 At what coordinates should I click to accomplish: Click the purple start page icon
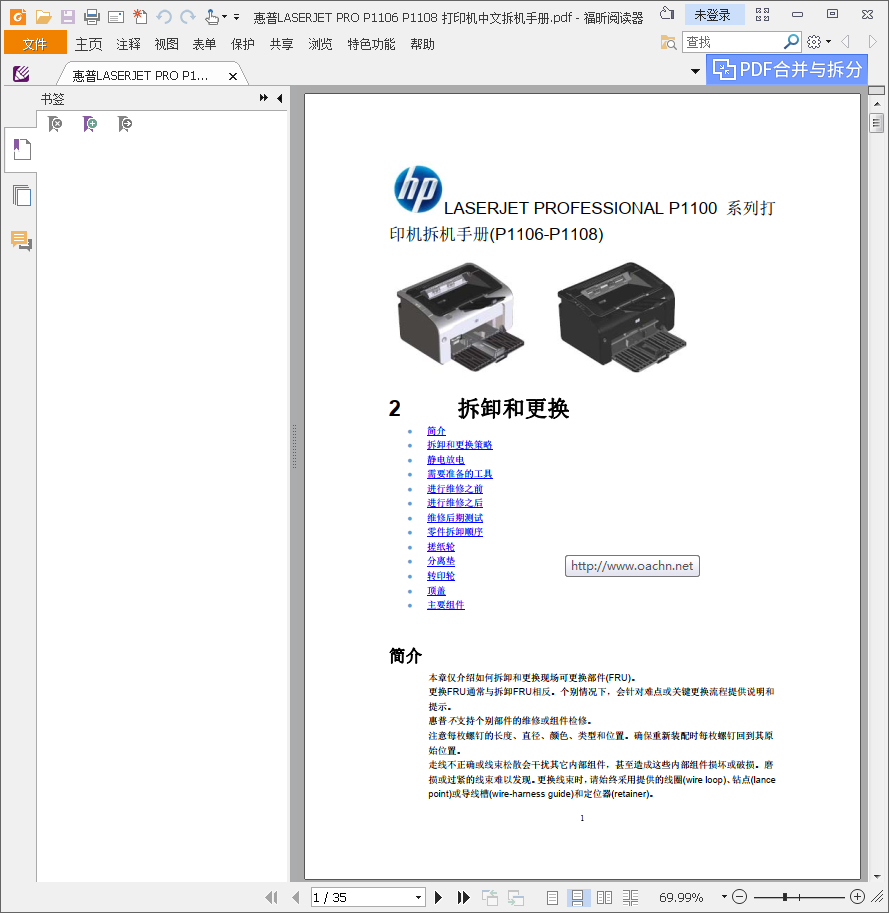pos(21,73)
